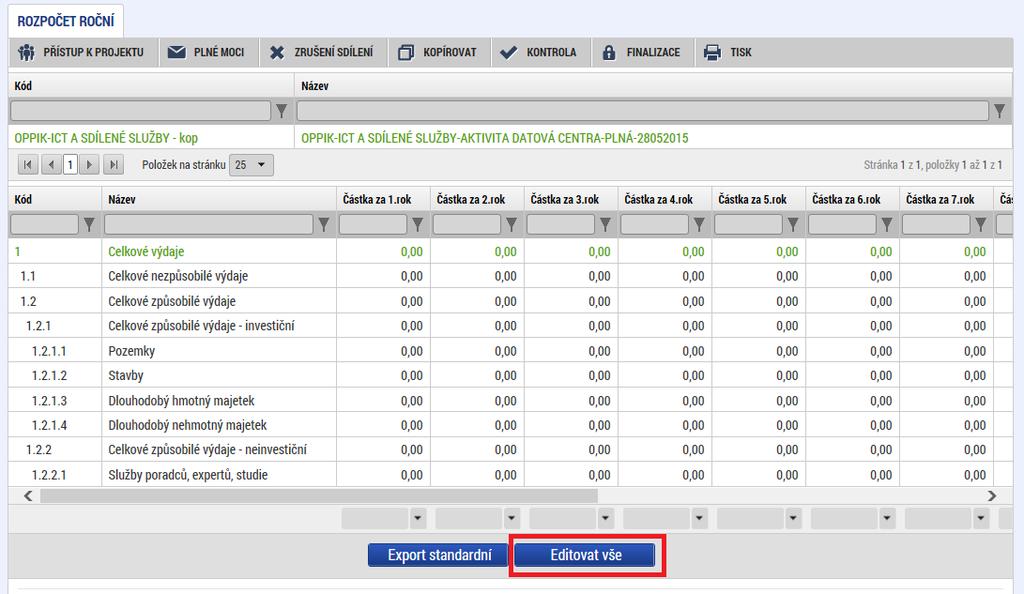This screenshot has width=1024, height=594.
Task: Click the Částka za 4.rok filter funnel
Action: pos(699,225)
